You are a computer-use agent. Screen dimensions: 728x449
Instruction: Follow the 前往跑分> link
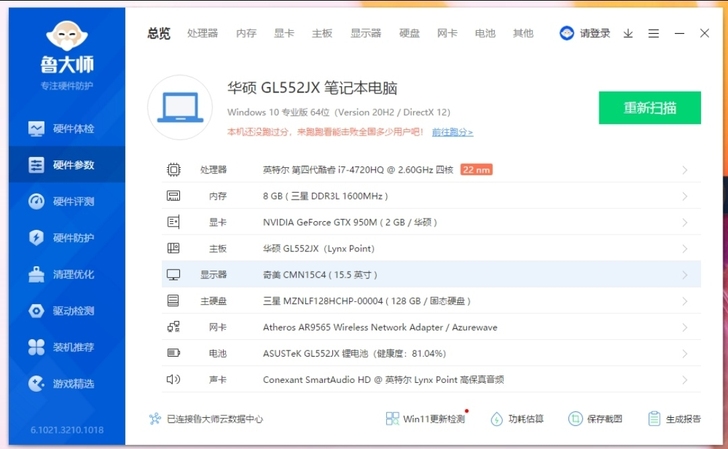click(453, 132)
